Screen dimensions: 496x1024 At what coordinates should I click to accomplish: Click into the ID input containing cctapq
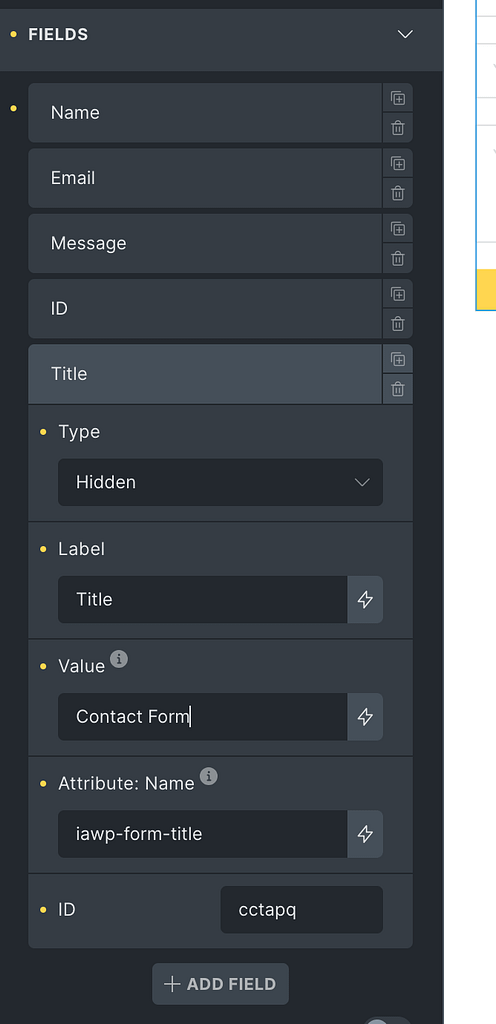[302, 910]
